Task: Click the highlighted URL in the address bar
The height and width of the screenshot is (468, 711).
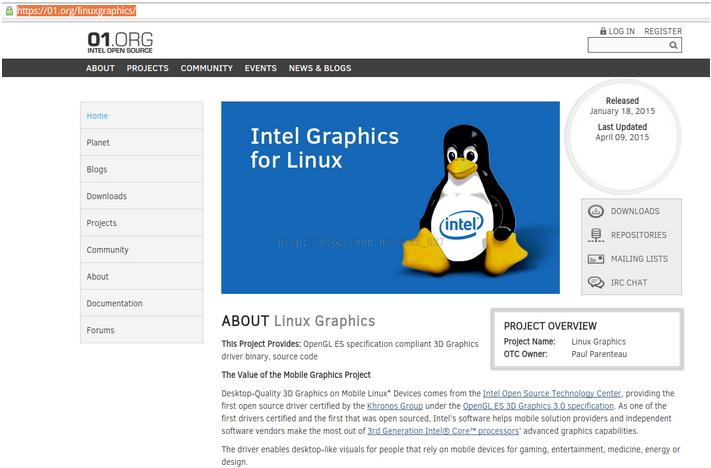Action: (x=76, y=10)
